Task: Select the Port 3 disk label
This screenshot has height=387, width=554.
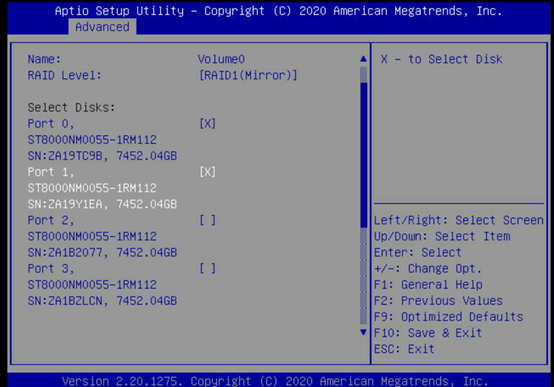Action: pos(51,269)
